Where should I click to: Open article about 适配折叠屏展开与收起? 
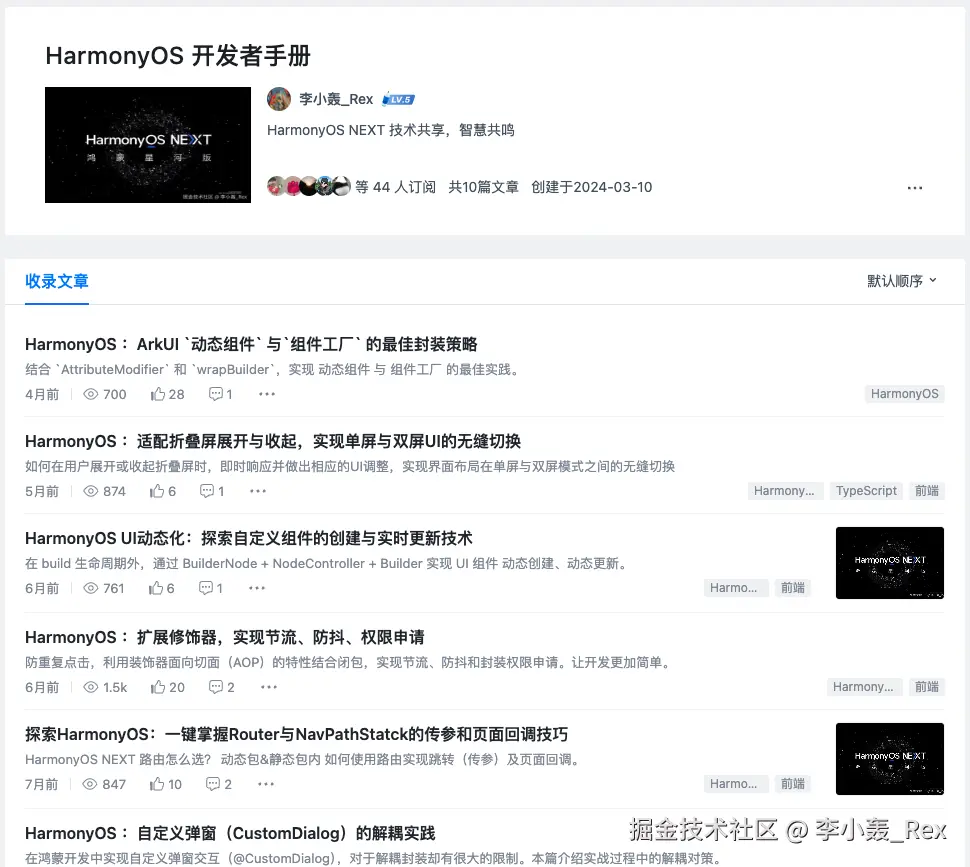coord(273,441)
